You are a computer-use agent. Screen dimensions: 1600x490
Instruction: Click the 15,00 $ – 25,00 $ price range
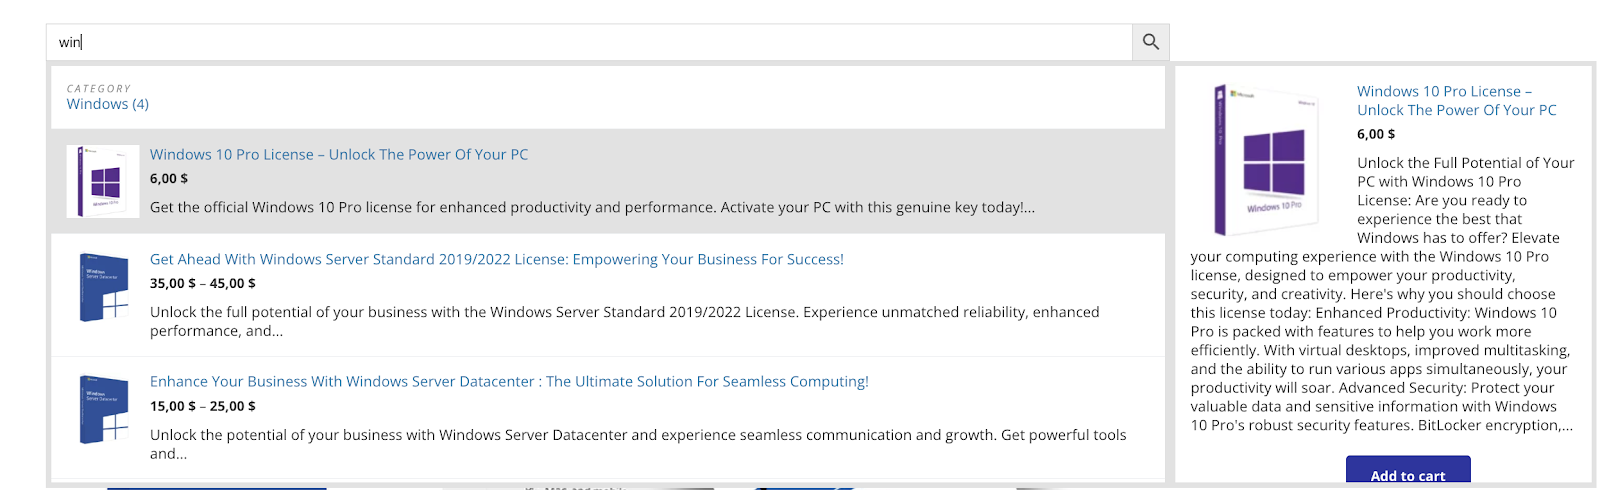[x=202, y=407]
